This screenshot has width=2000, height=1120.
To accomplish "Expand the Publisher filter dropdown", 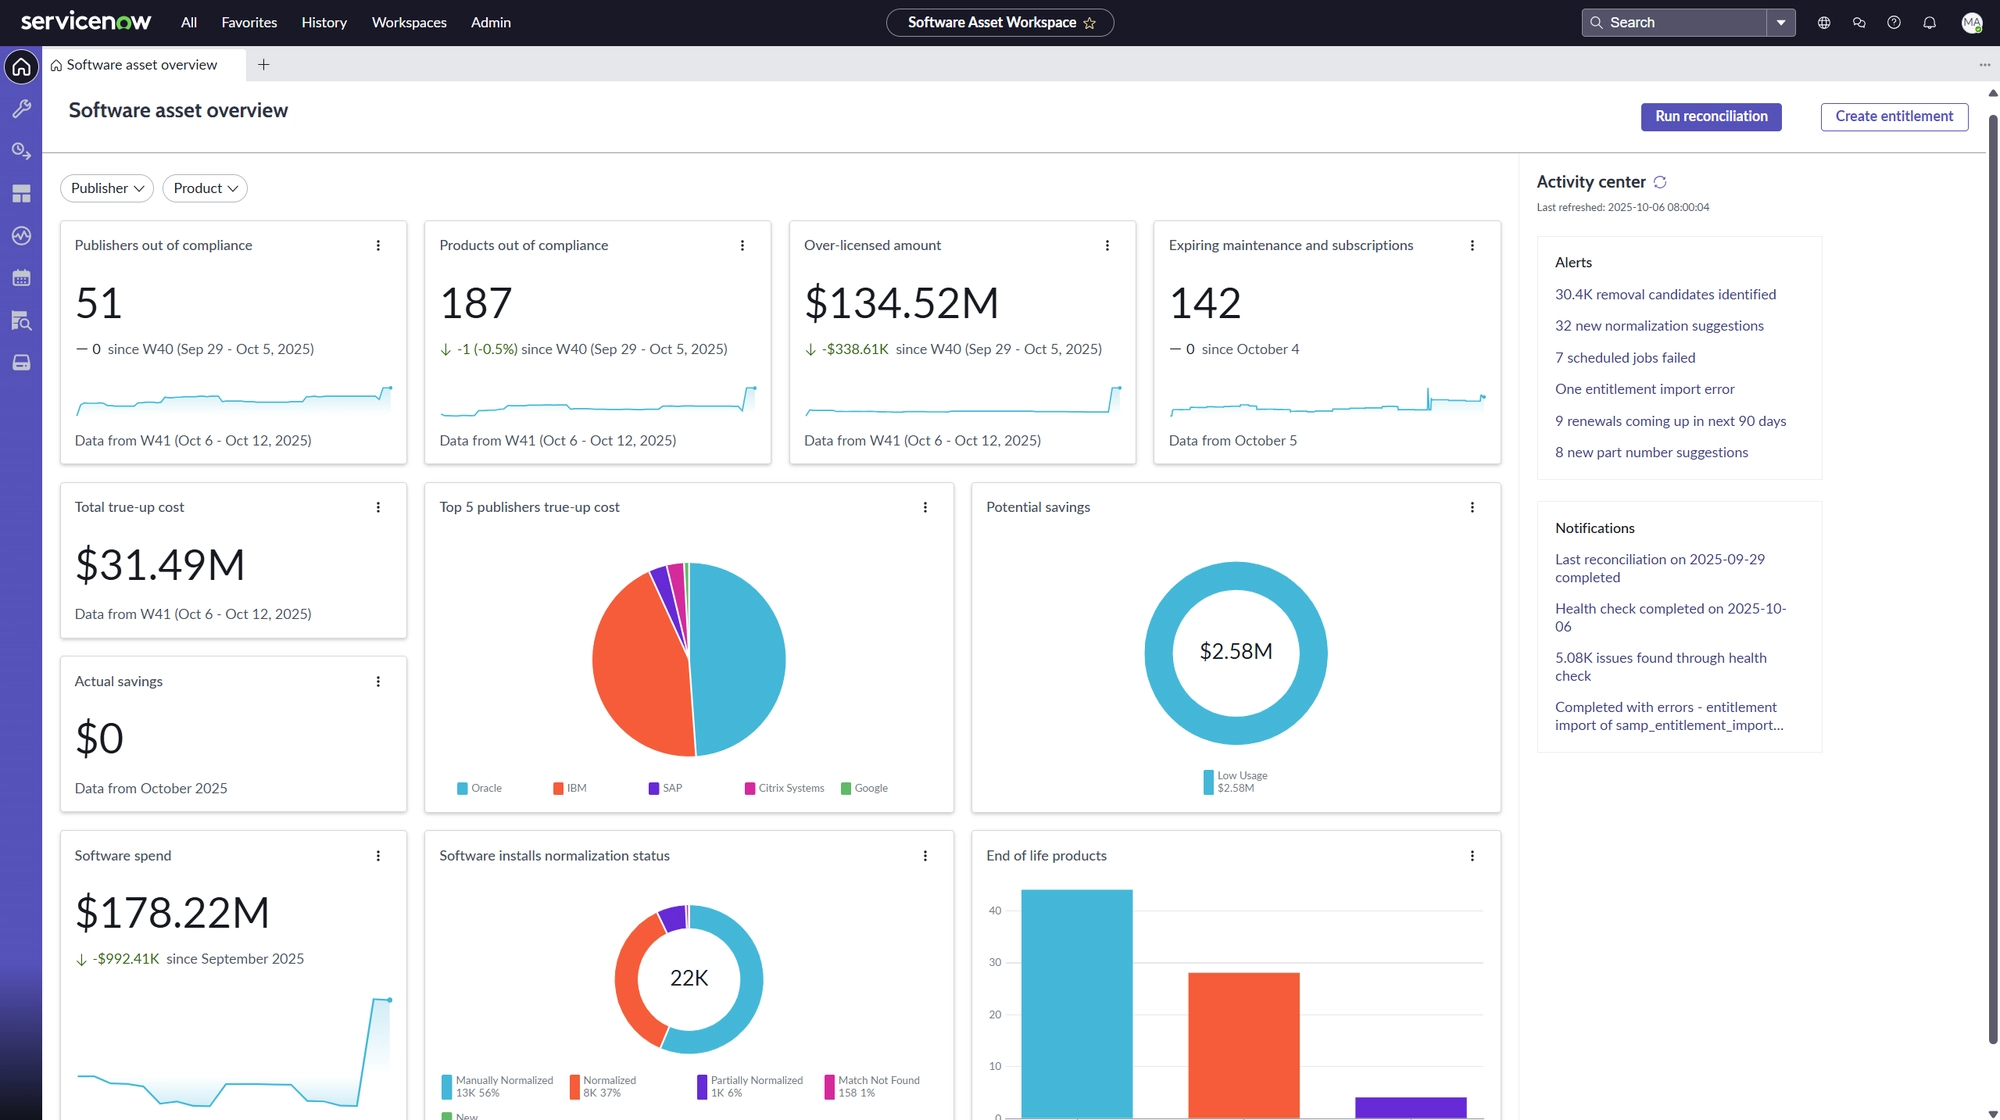I will 107,188.
